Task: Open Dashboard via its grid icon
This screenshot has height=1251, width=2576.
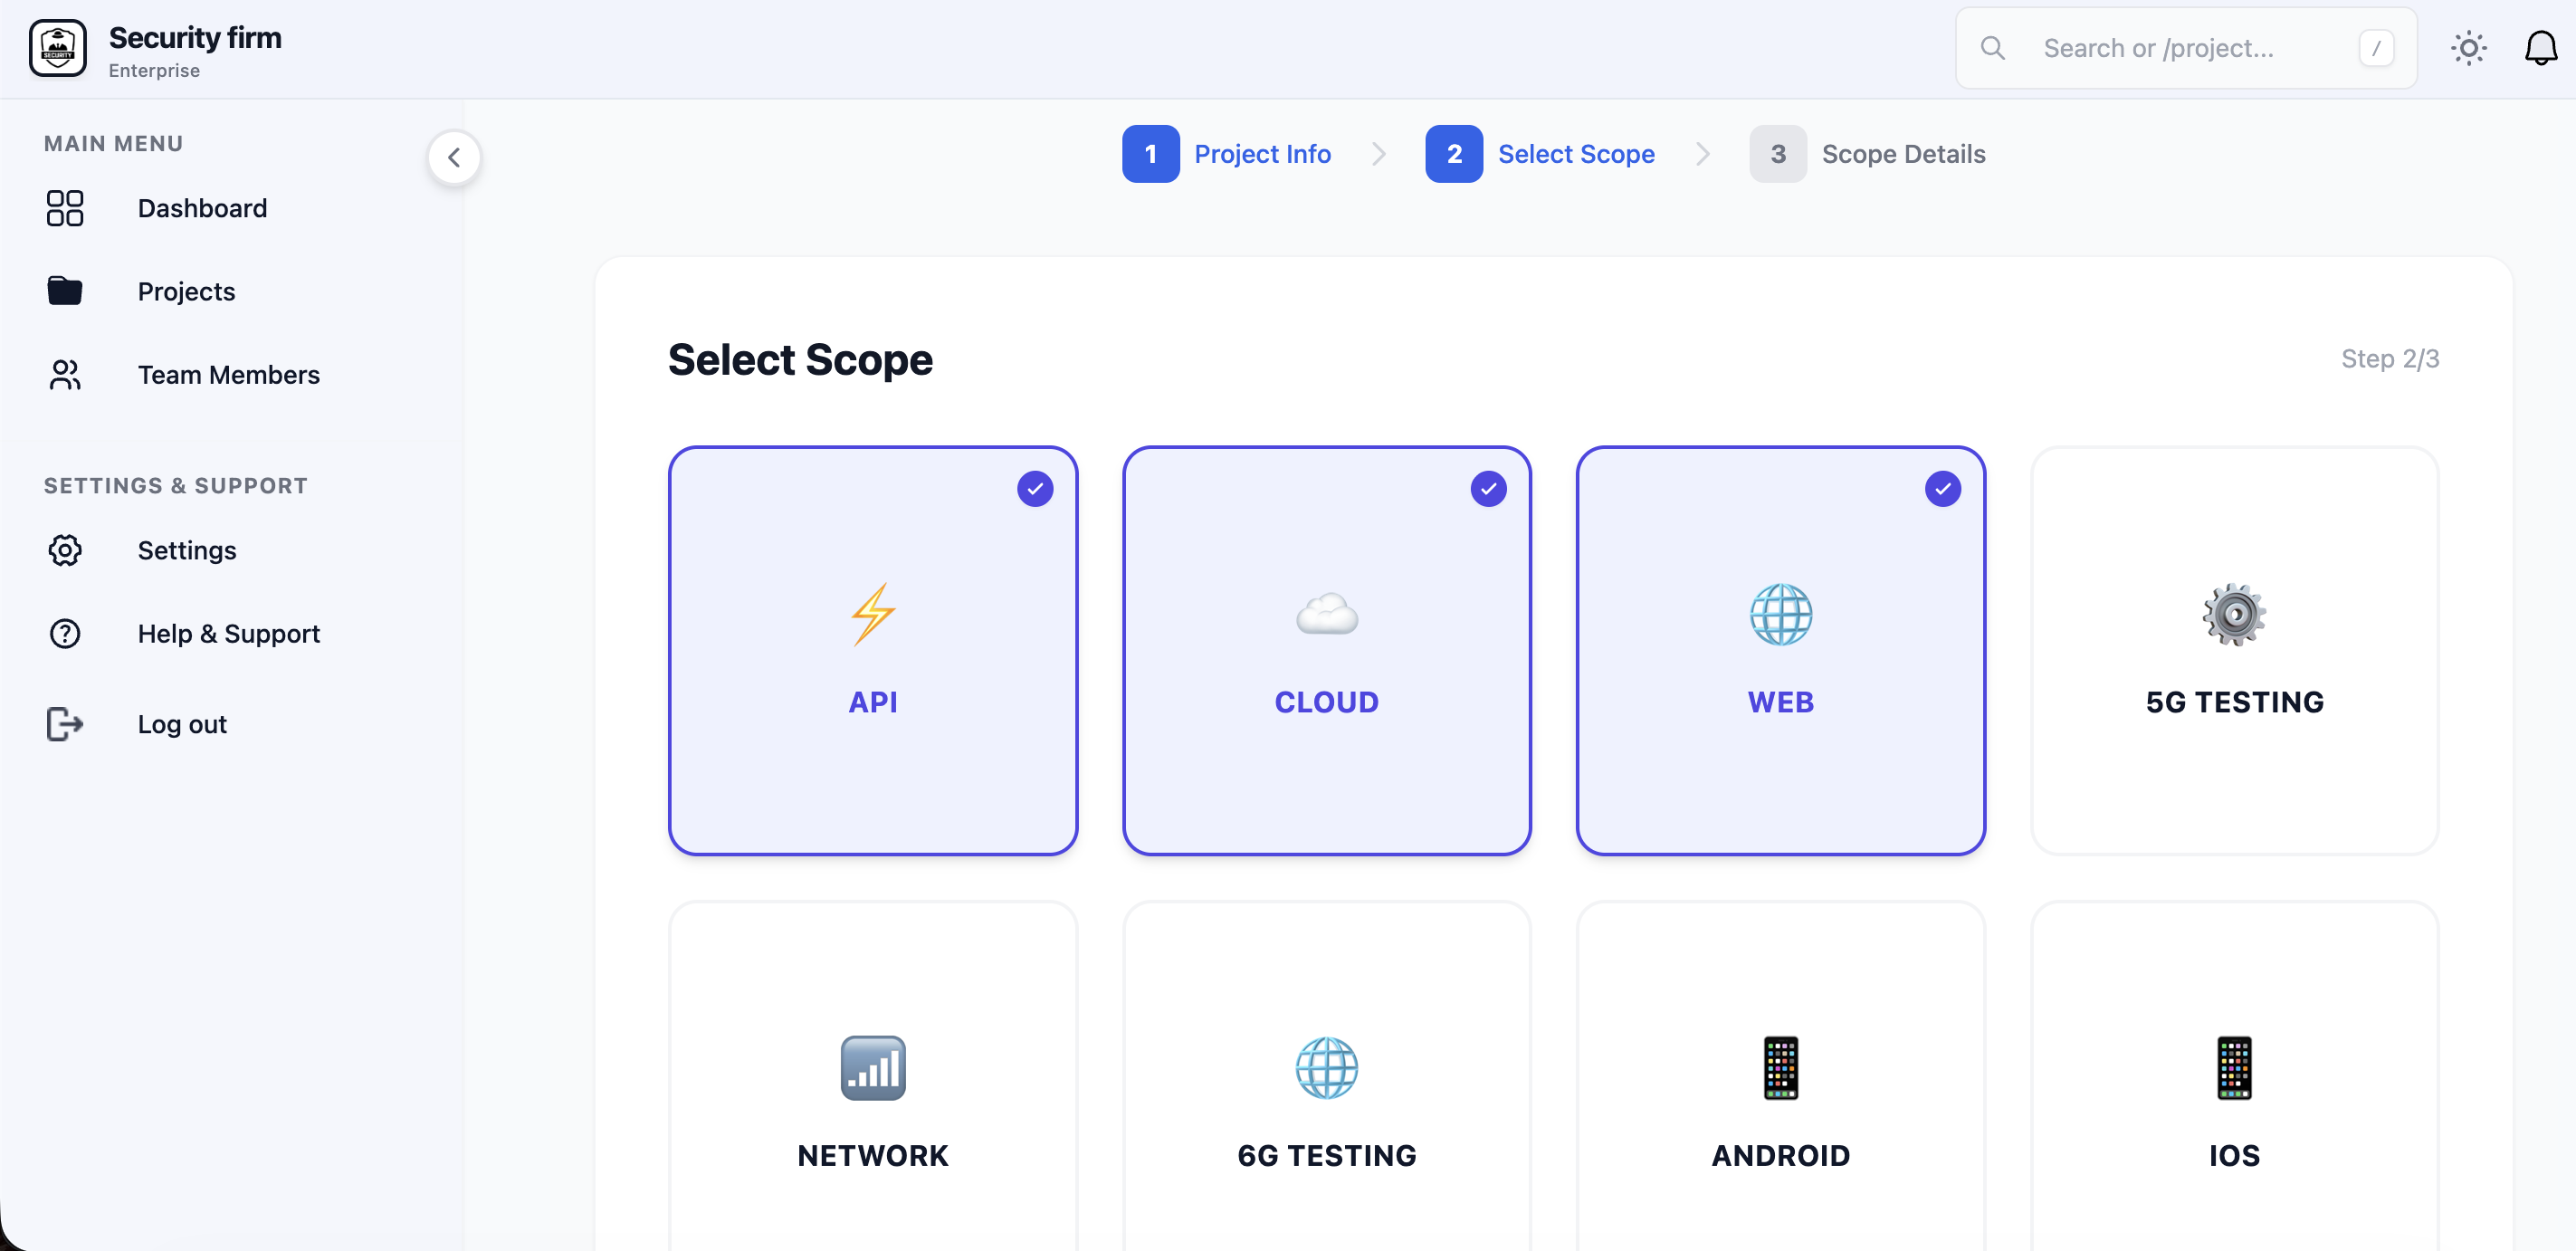Action: pos(65,208)
